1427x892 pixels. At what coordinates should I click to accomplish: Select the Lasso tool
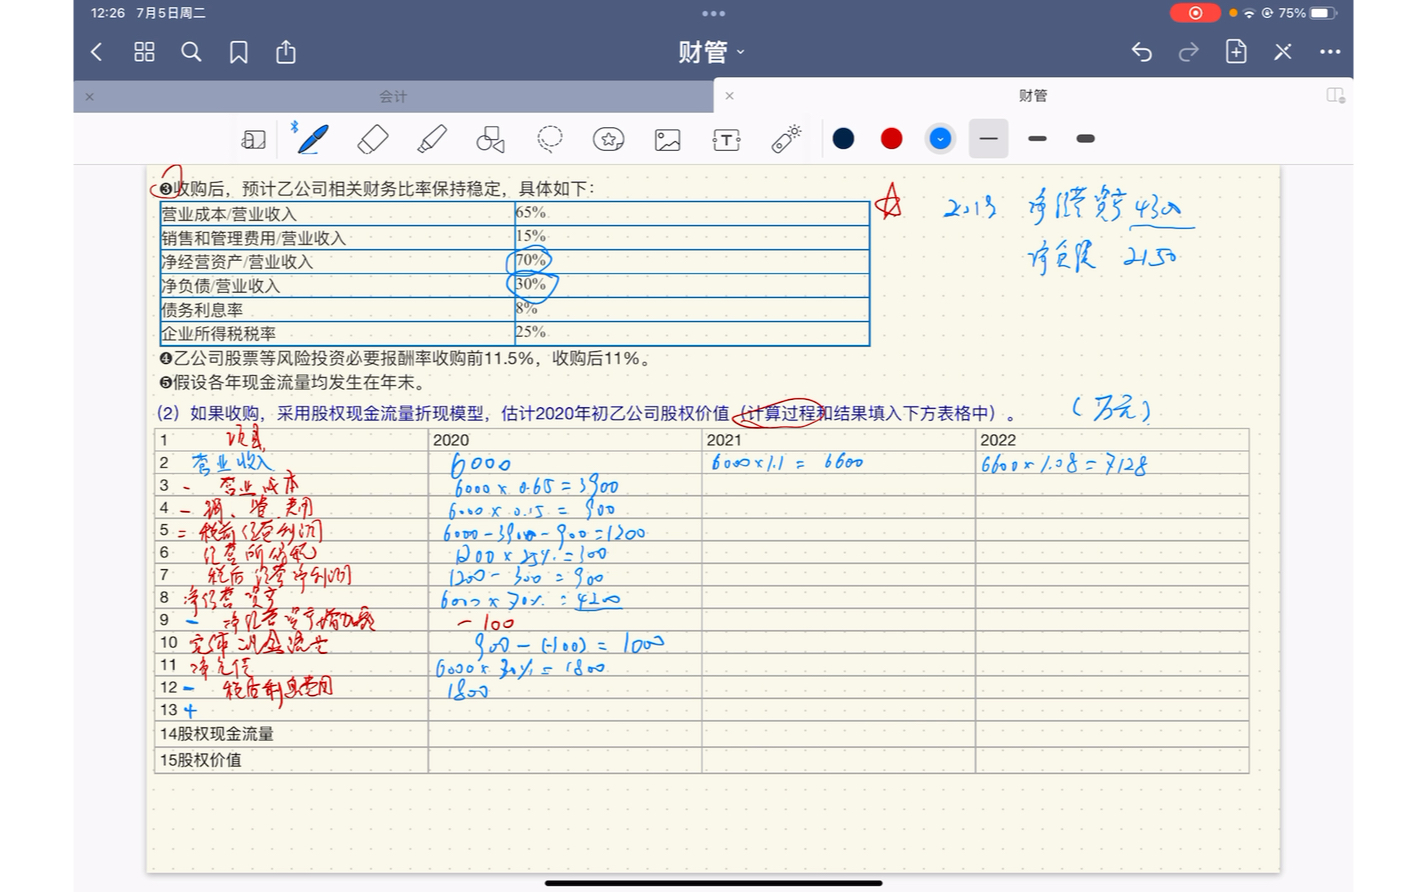pos(550,139)
